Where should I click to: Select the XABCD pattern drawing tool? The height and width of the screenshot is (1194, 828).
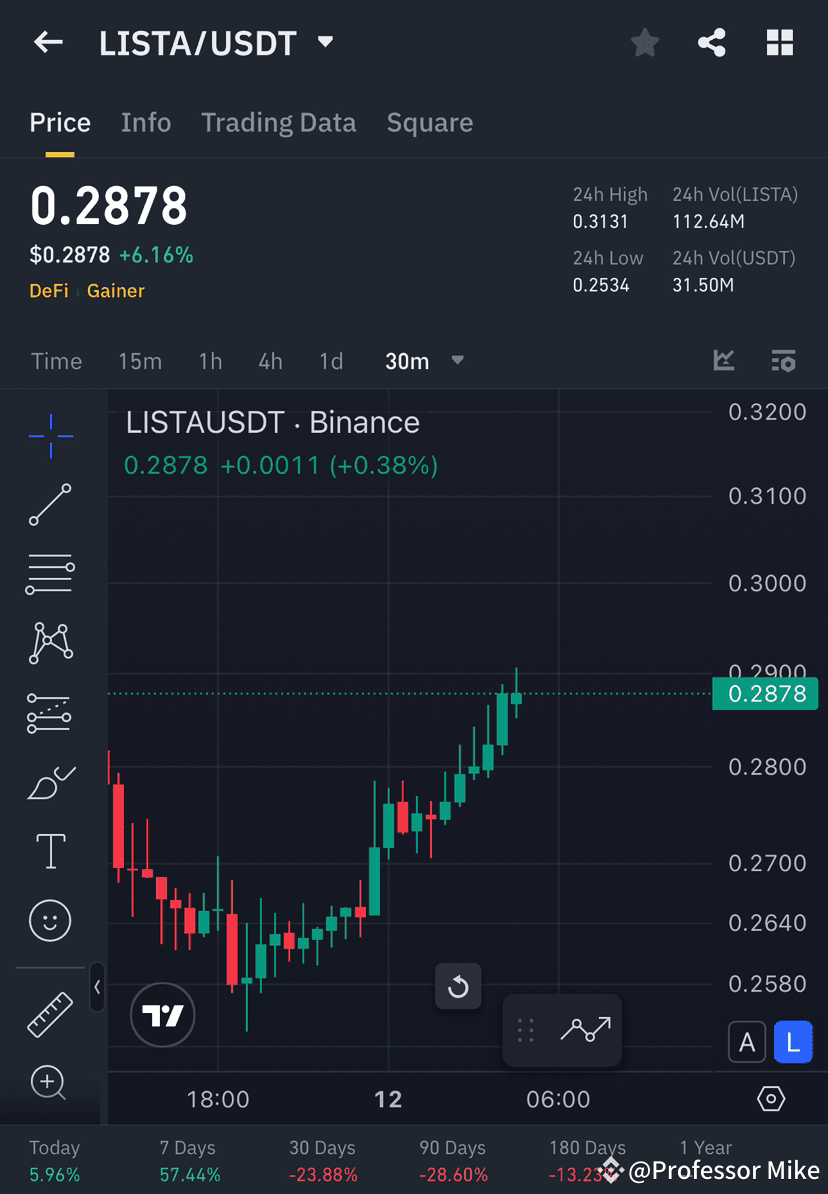[50, 642]
